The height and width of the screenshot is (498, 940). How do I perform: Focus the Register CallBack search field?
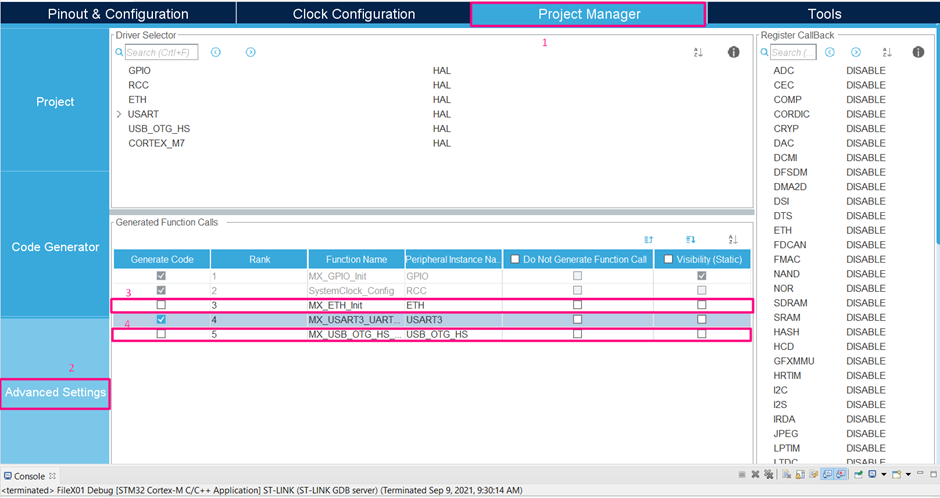(x=793, y=52)
